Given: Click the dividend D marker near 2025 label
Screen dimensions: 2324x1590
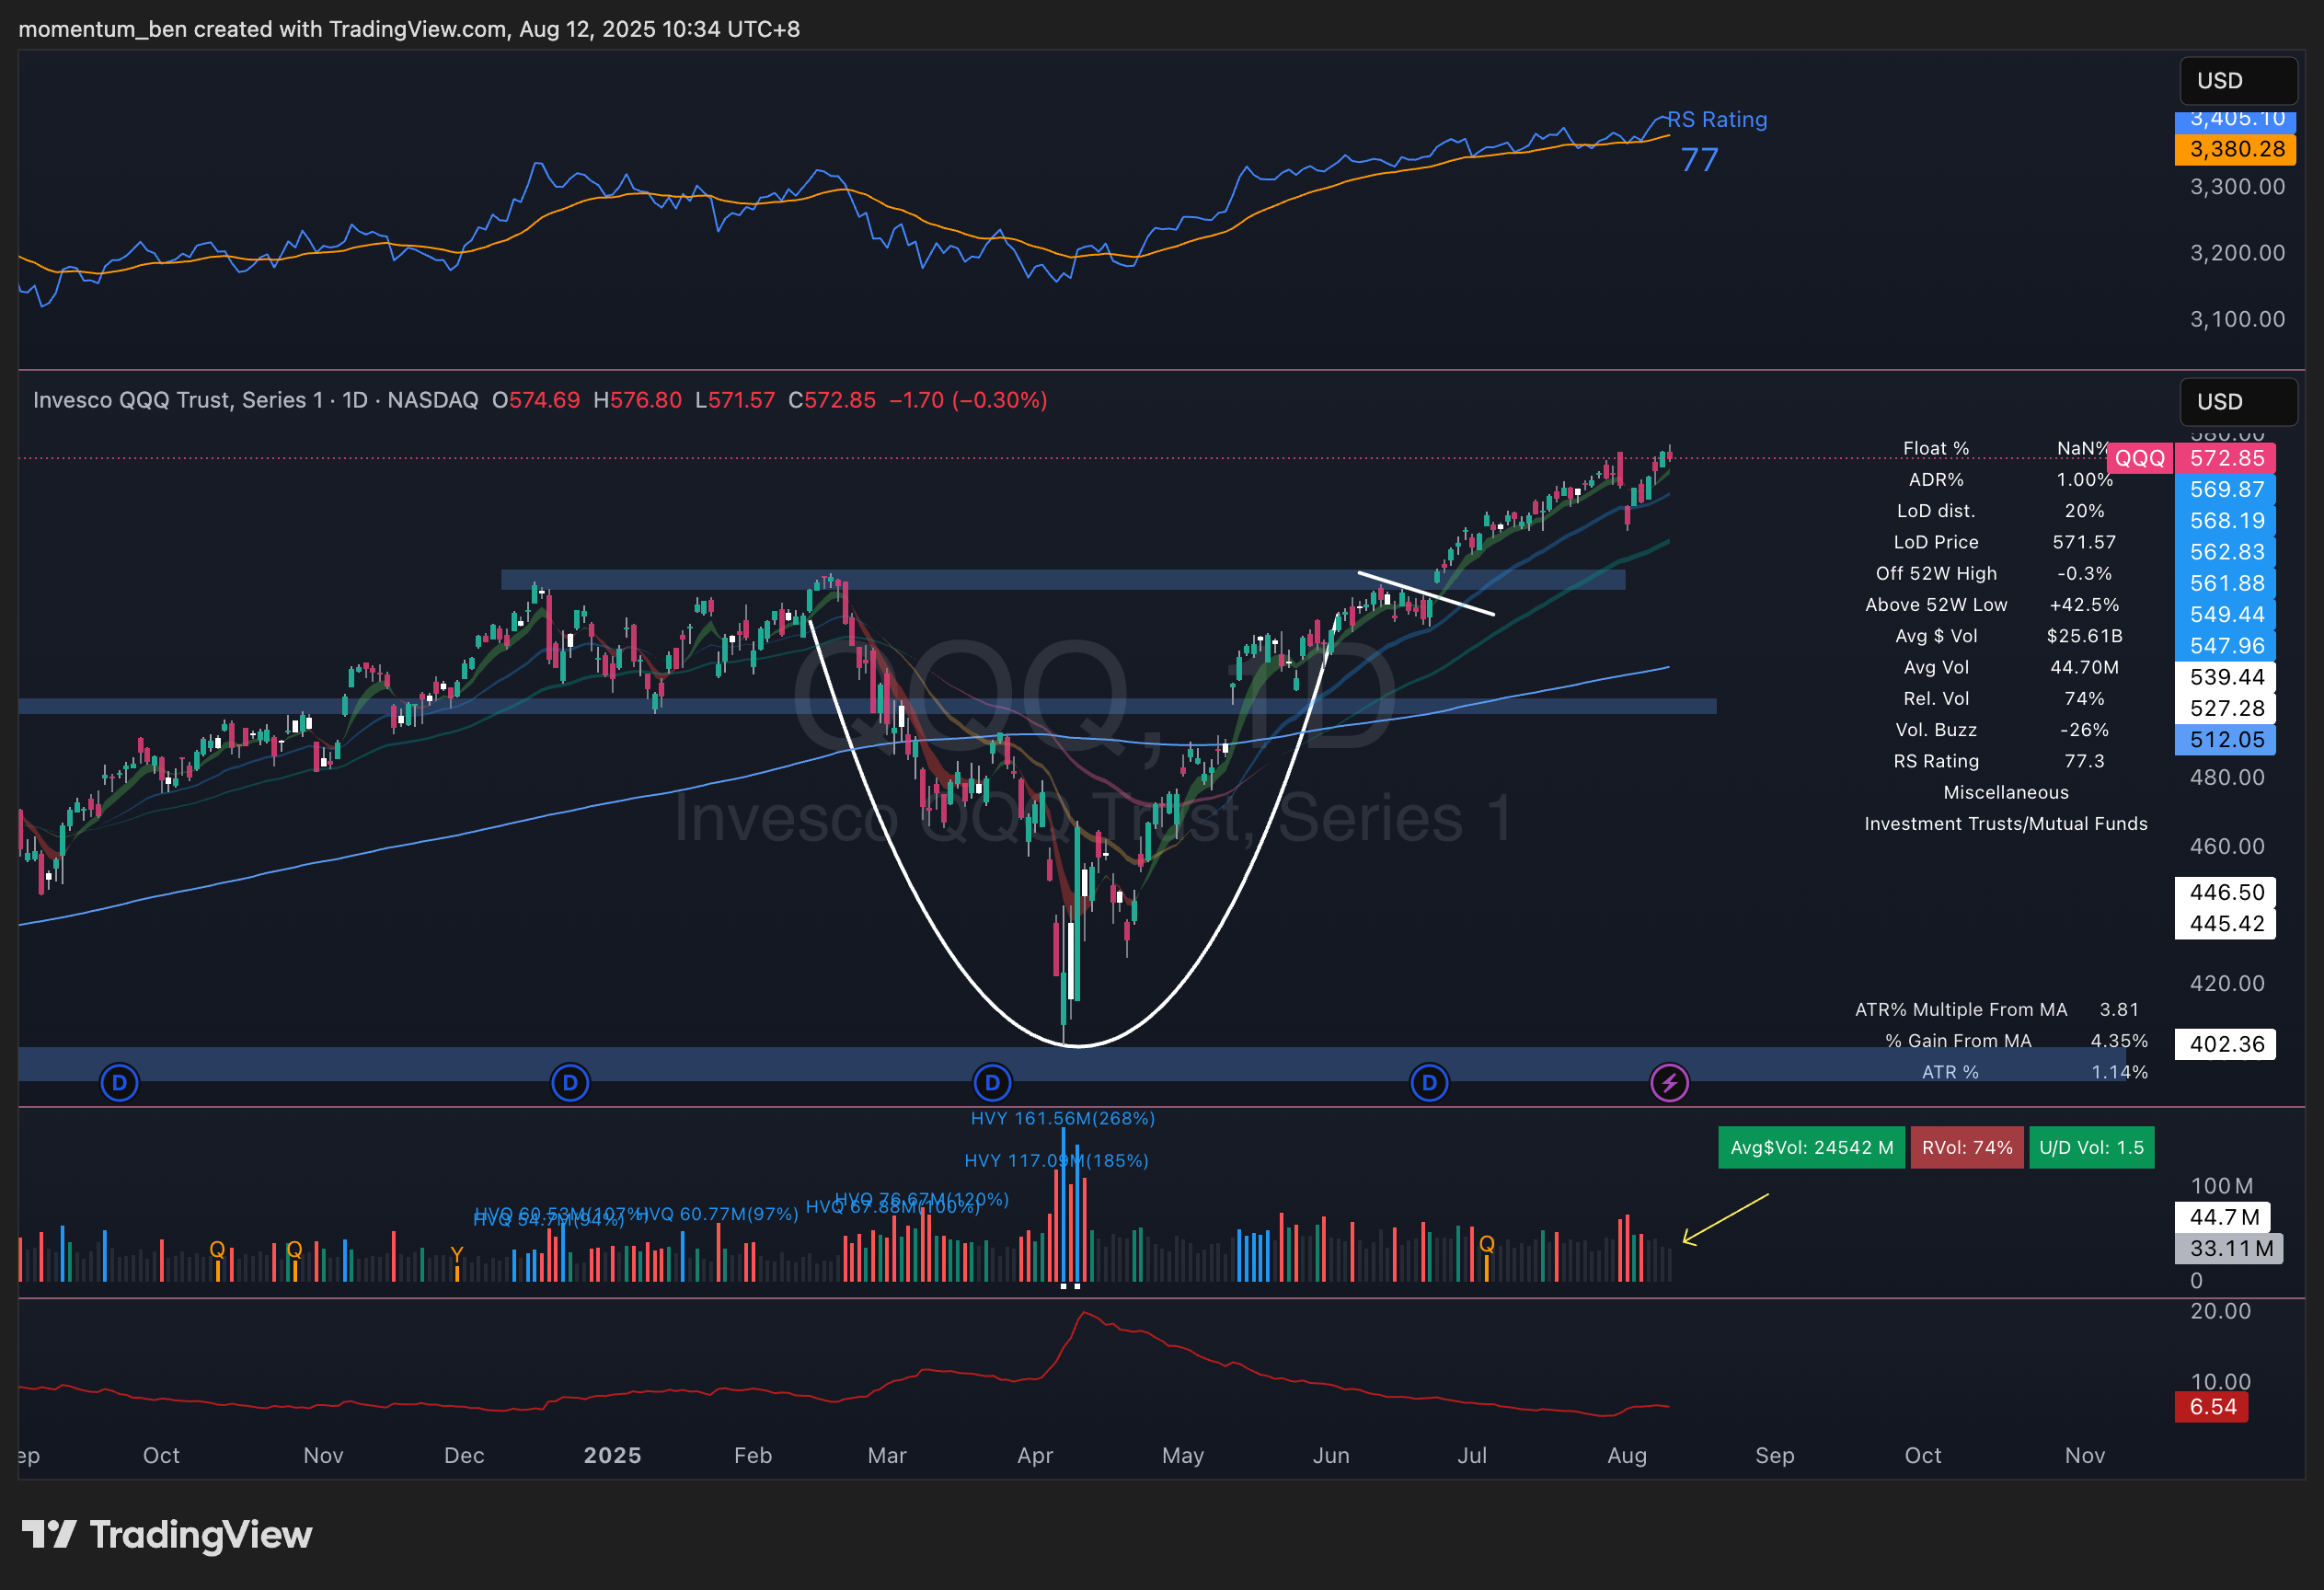Looking at the screenshot, I should (570, 1082).
